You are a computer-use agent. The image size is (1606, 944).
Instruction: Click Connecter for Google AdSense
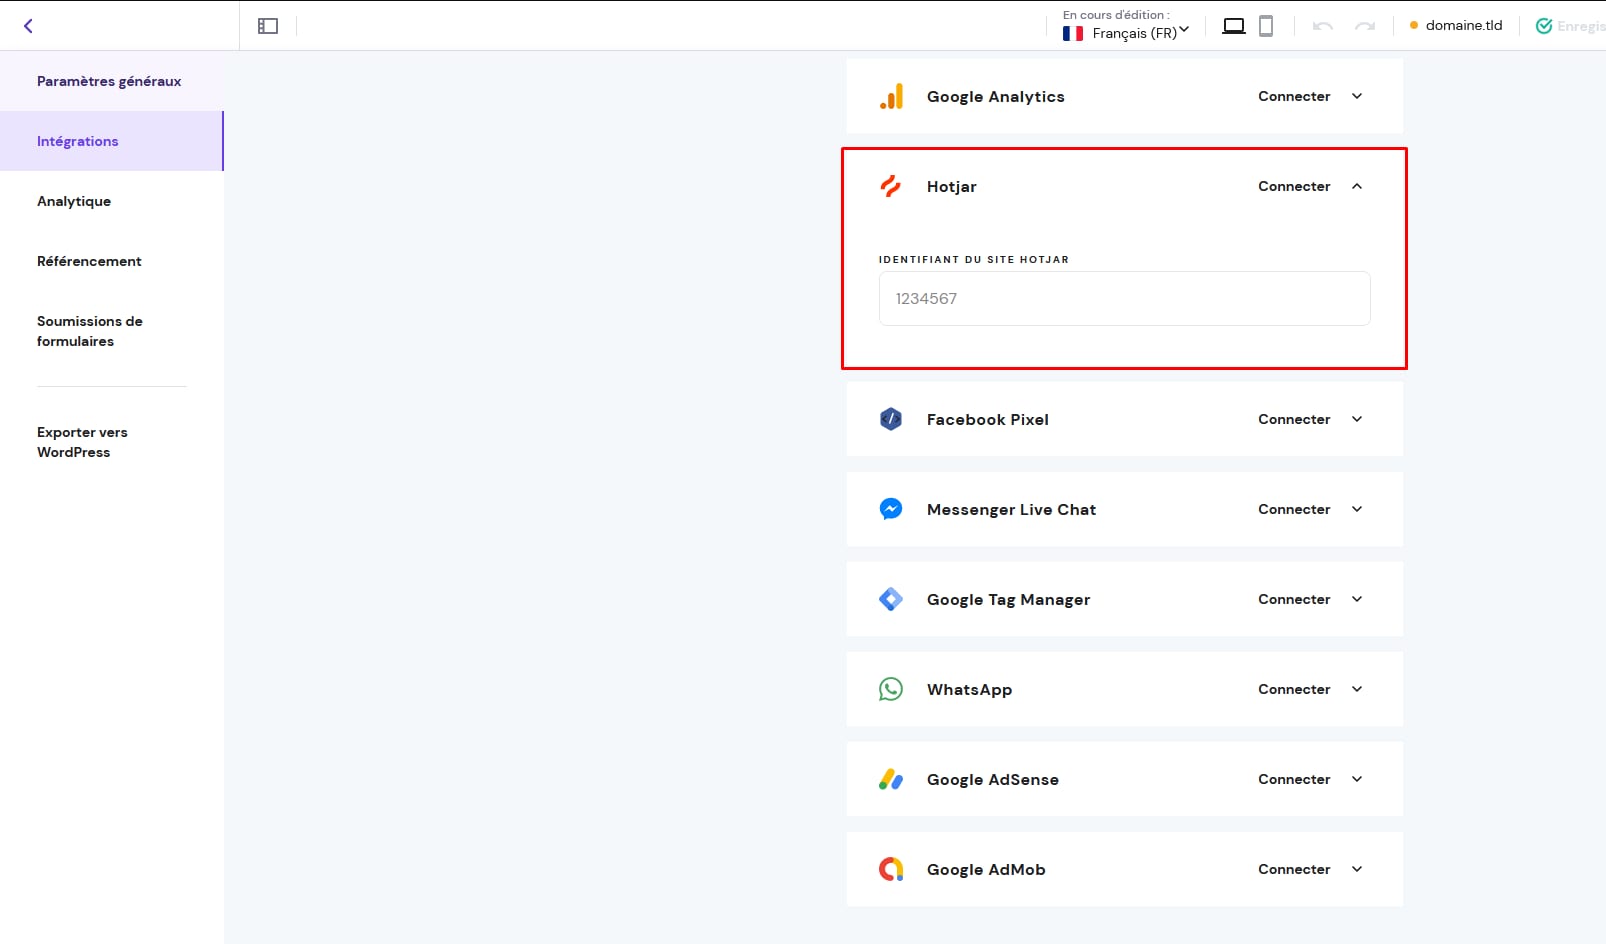pyautogui.click(x=1293, y=779)
